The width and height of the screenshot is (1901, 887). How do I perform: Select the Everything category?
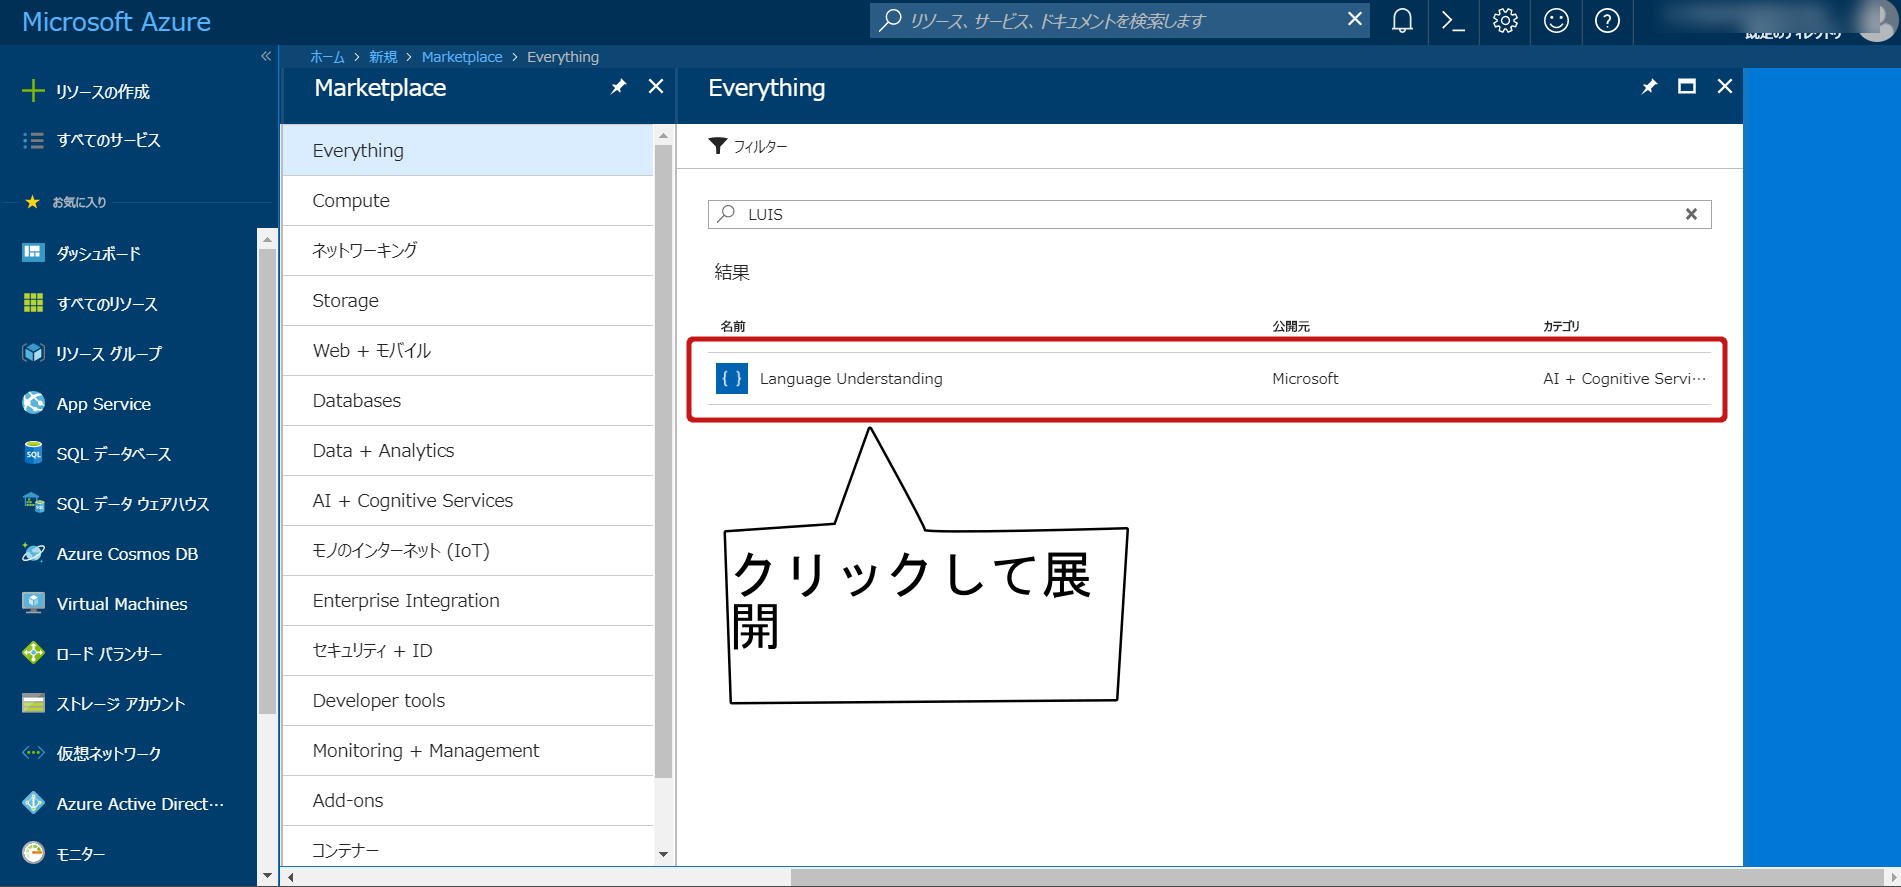tap(468, 150)
